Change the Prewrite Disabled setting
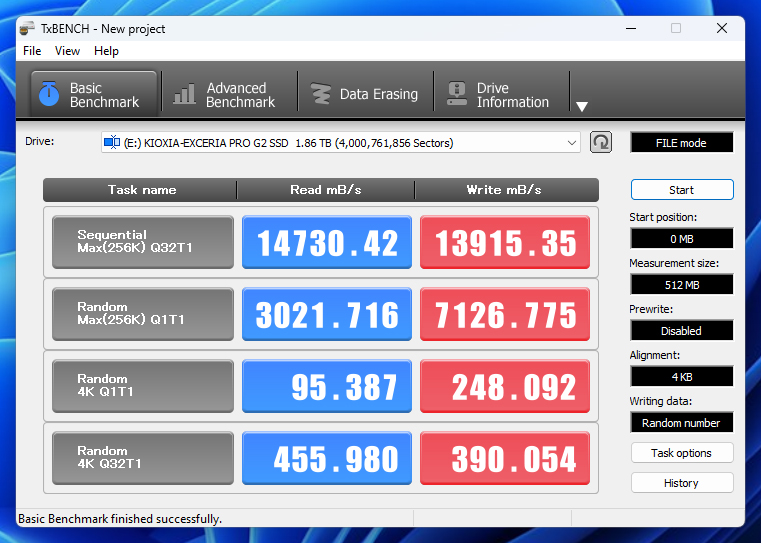Screen dimensions: 761x543 [x=681, y=331]
